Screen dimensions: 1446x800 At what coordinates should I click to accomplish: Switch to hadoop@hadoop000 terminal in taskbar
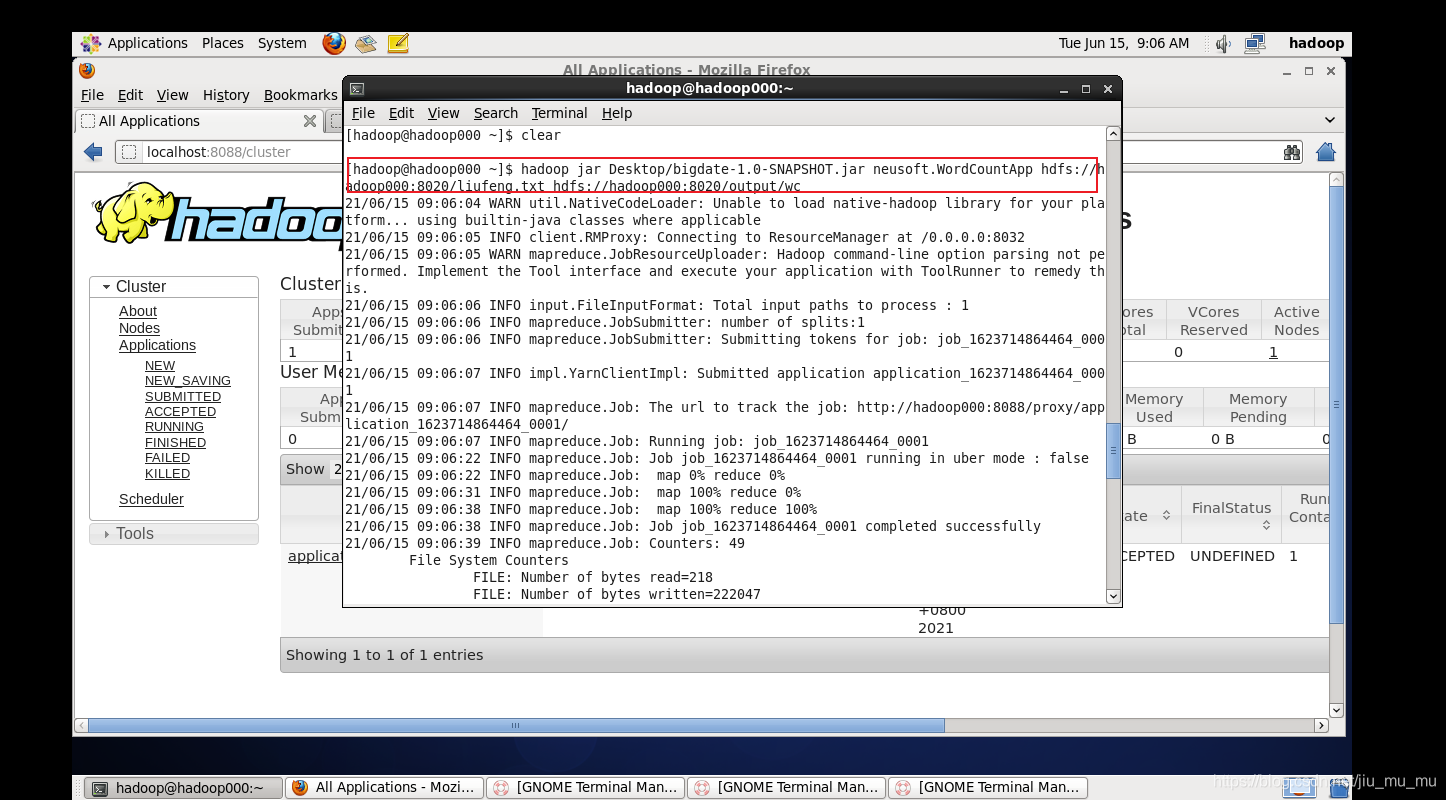point(182,788)
